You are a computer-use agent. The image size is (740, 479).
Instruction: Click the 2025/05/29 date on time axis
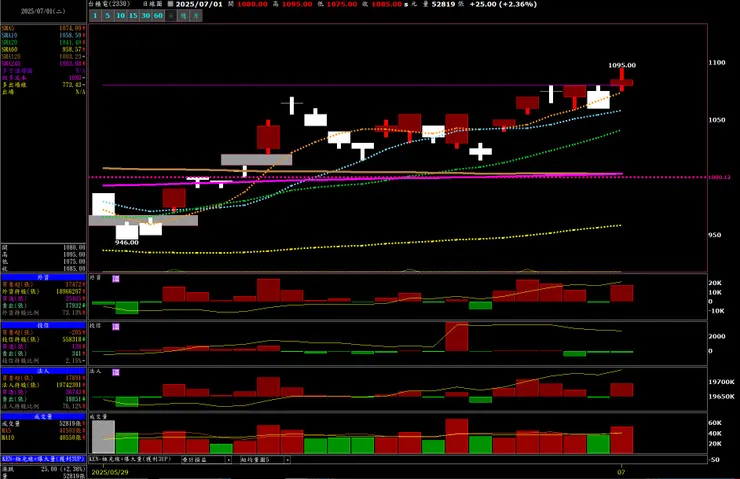pos(110,472)
